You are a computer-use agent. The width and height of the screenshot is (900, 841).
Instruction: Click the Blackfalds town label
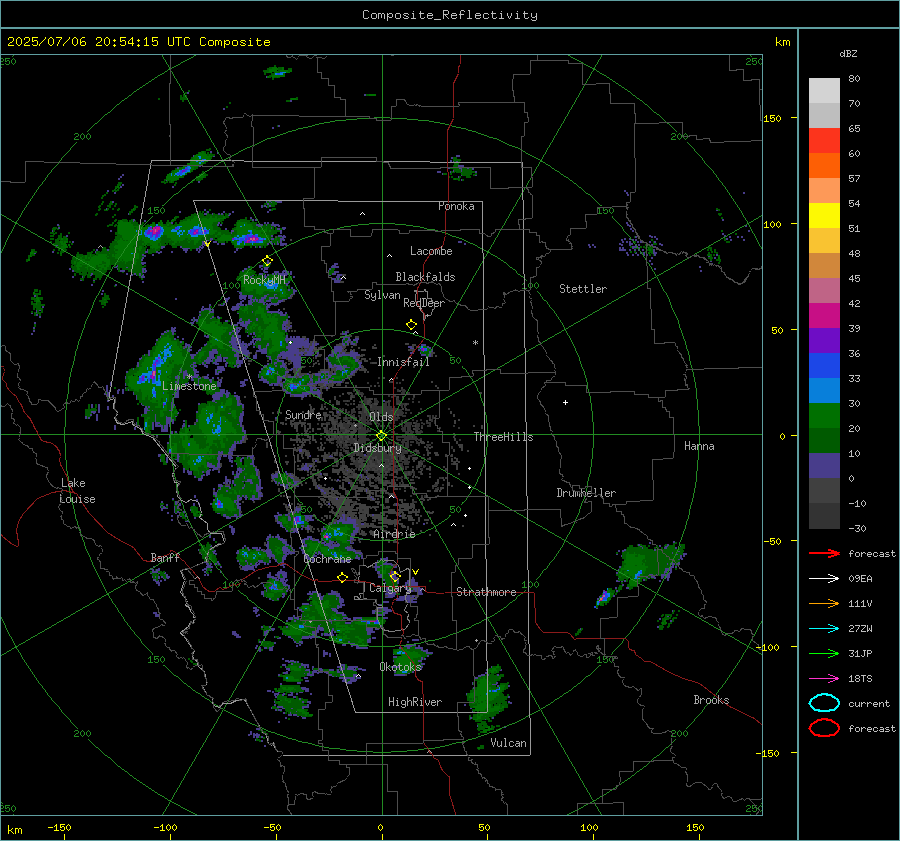coord(425,277)
